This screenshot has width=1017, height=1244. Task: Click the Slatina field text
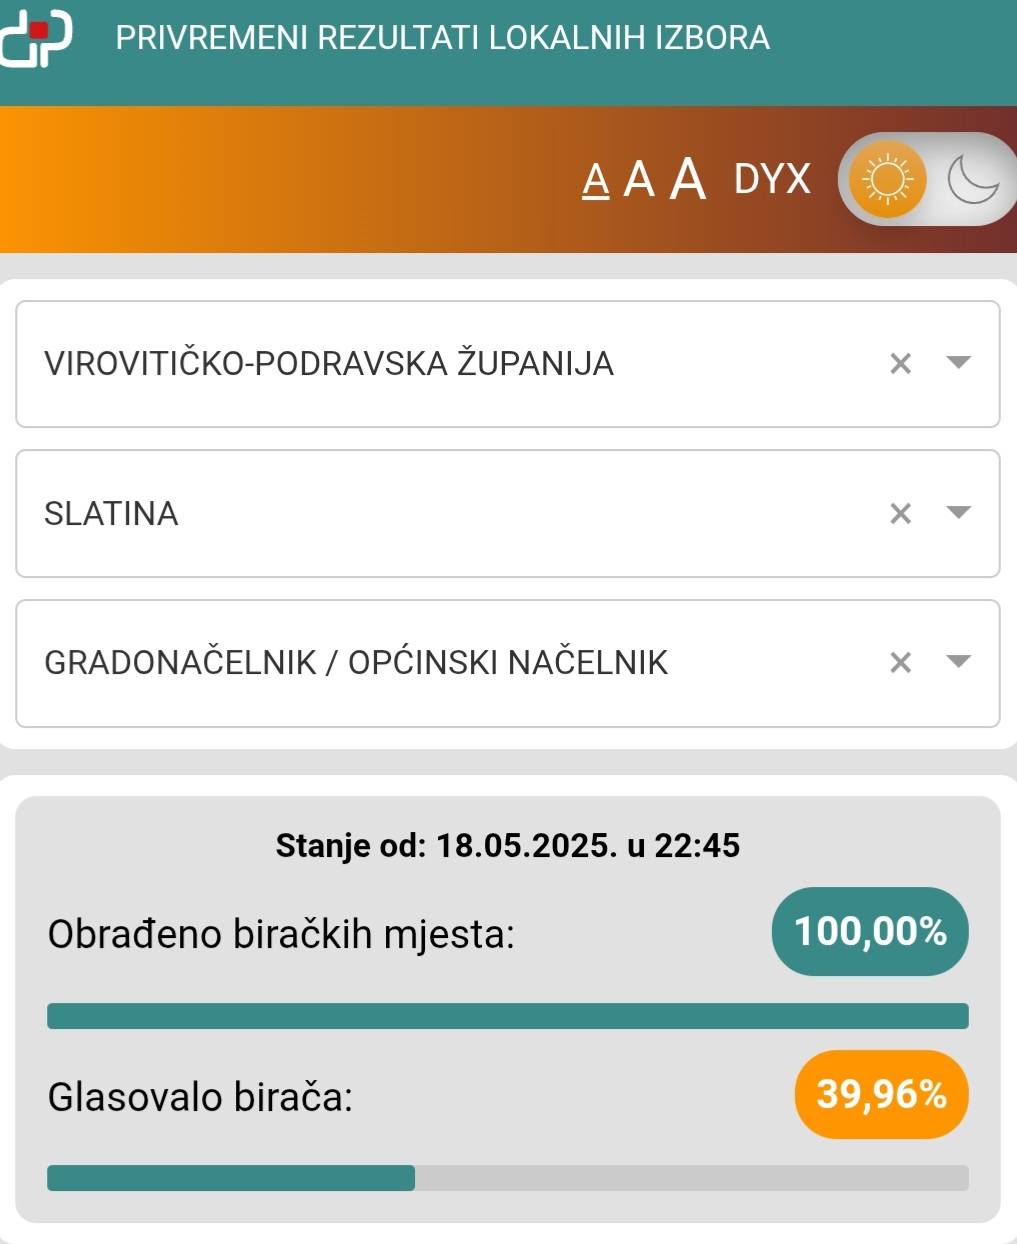tap(111, 513)
